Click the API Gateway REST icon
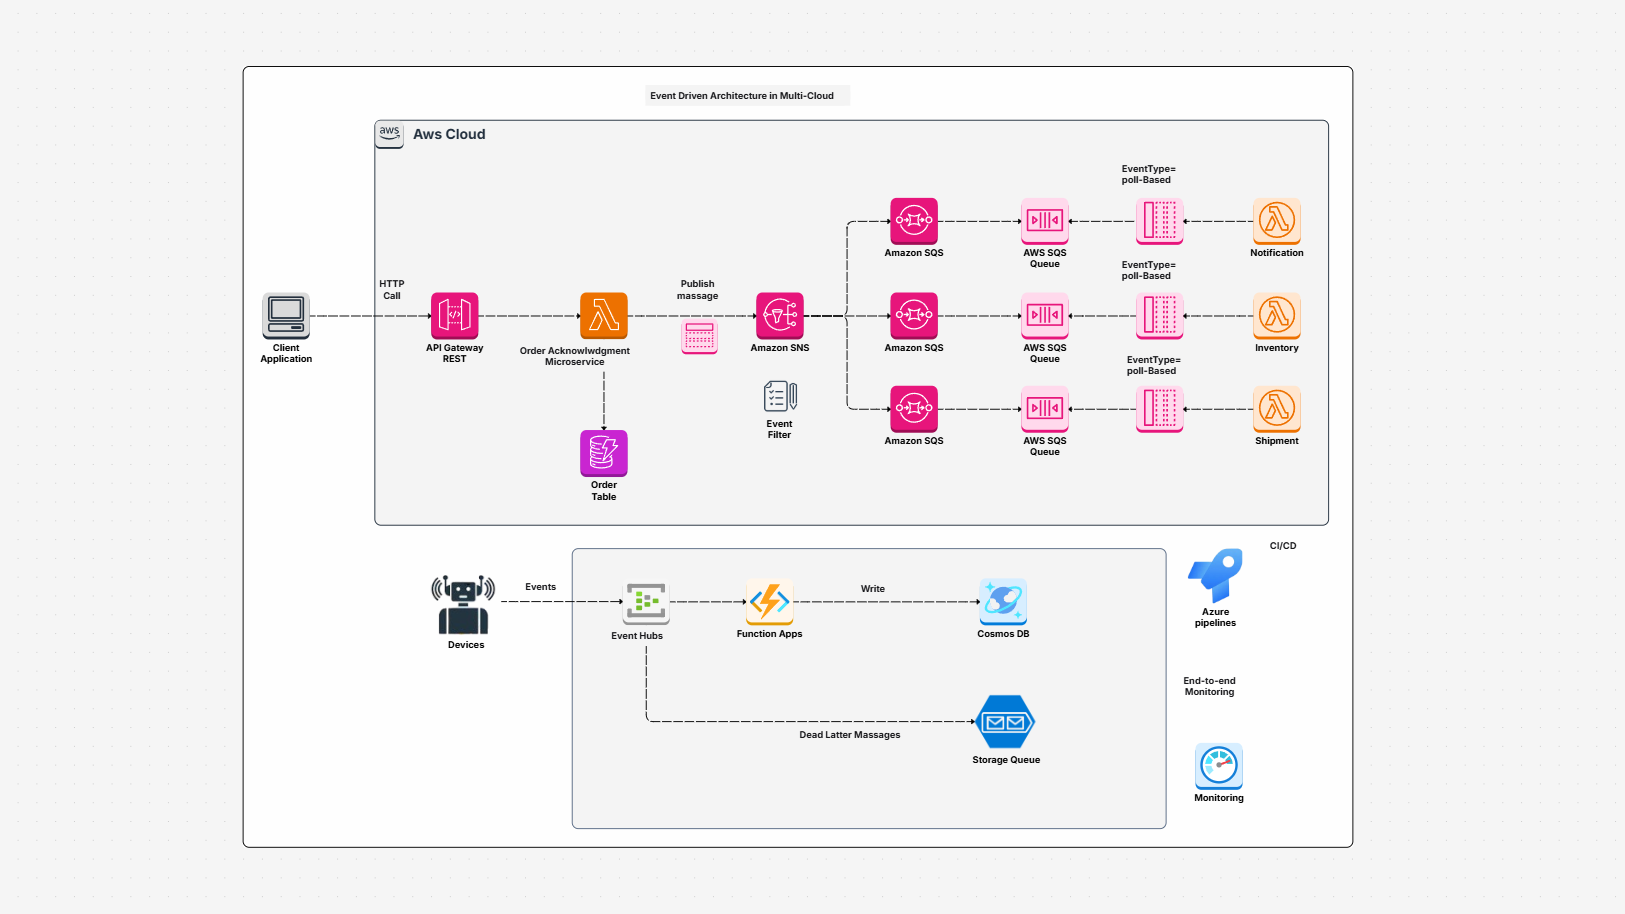The height and width of the screenshot is (914, 1625). pos(454,316)
